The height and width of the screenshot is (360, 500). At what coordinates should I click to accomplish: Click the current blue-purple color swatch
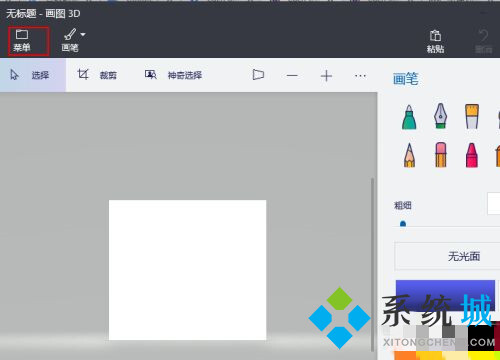pos(445,295)
